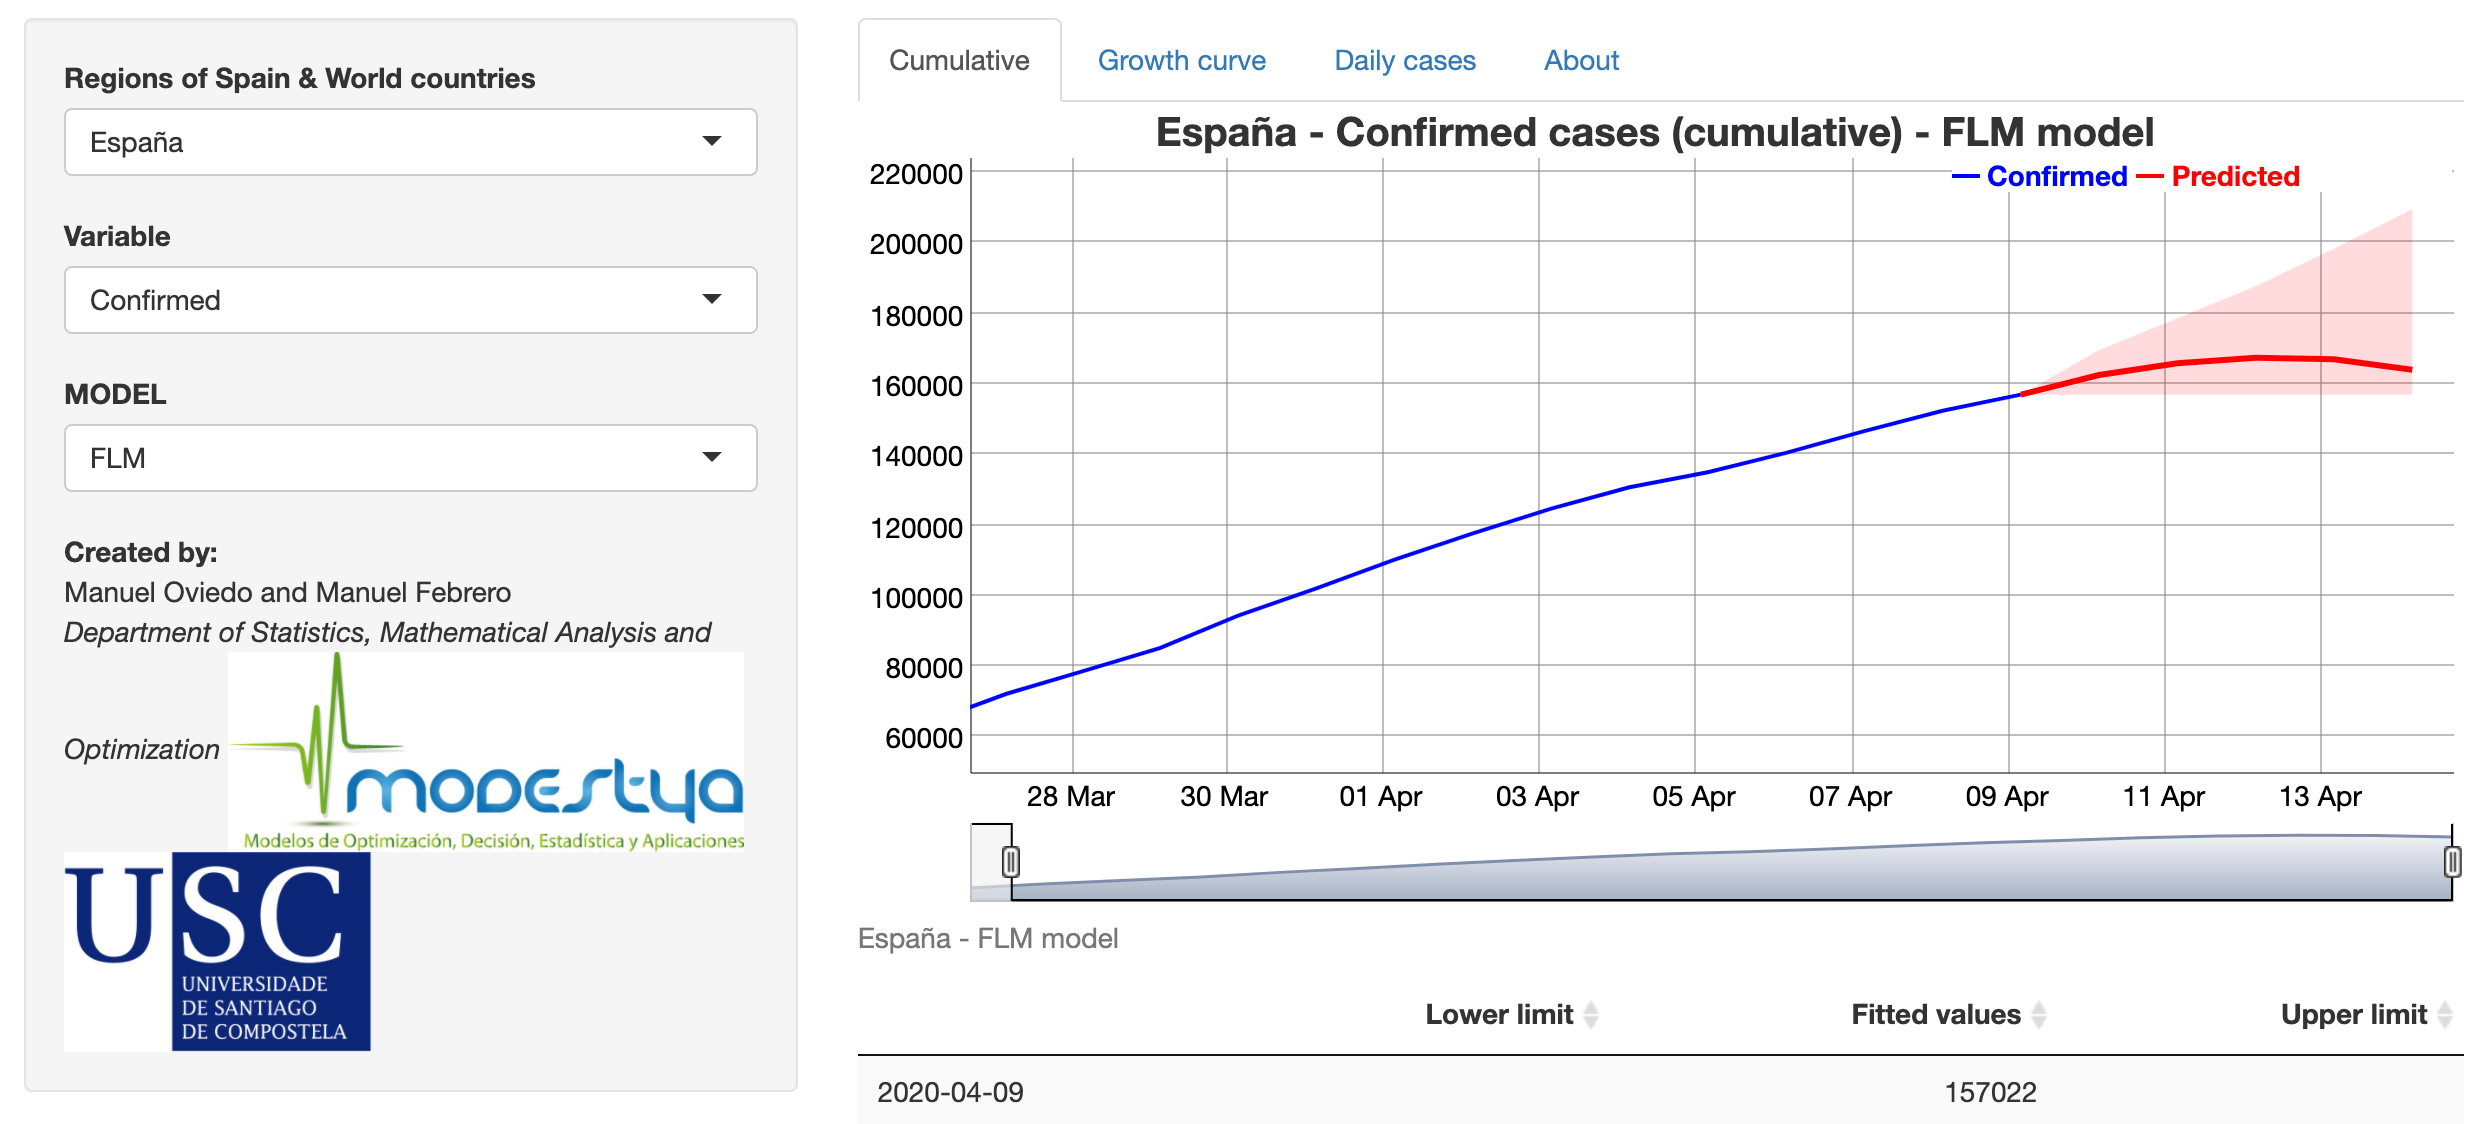The image size is (2492, 1124).
Task: Go to the About tab
Action: click(1580, 61)
